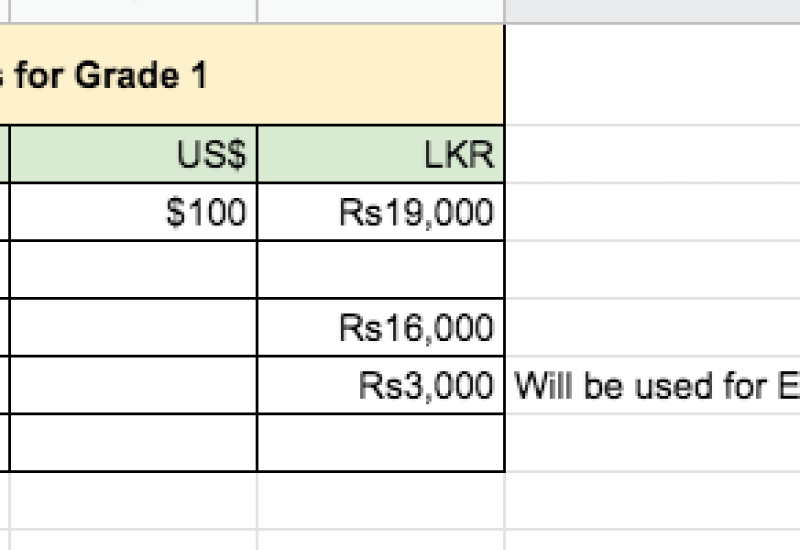The image size is (800, 550).
Task: Select the Rs19,000 cell
Action: point(381,212)
